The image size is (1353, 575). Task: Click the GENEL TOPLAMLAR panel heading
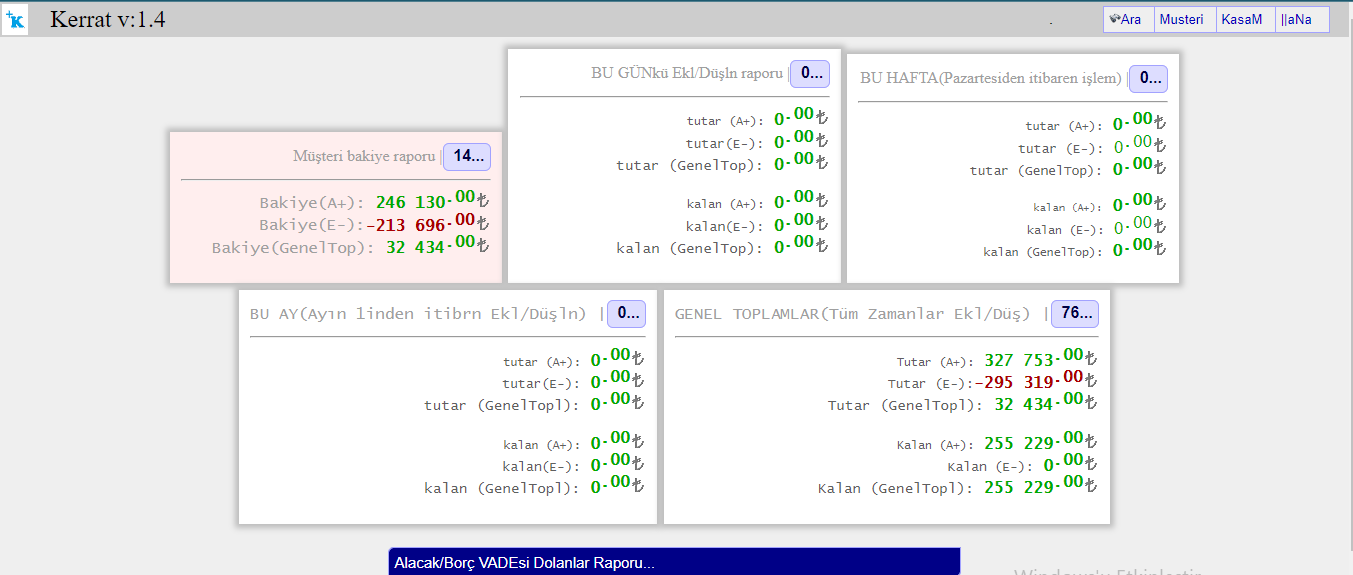(852, 314)
